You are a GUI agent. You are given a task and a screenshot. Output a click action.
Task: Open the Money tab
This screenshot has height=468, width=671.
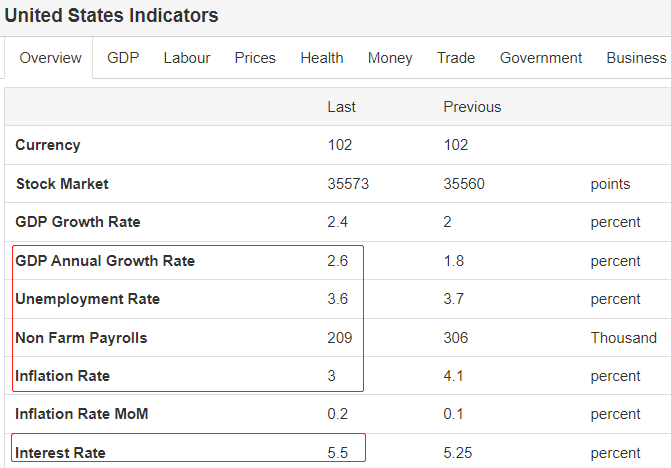coord(390,58)
